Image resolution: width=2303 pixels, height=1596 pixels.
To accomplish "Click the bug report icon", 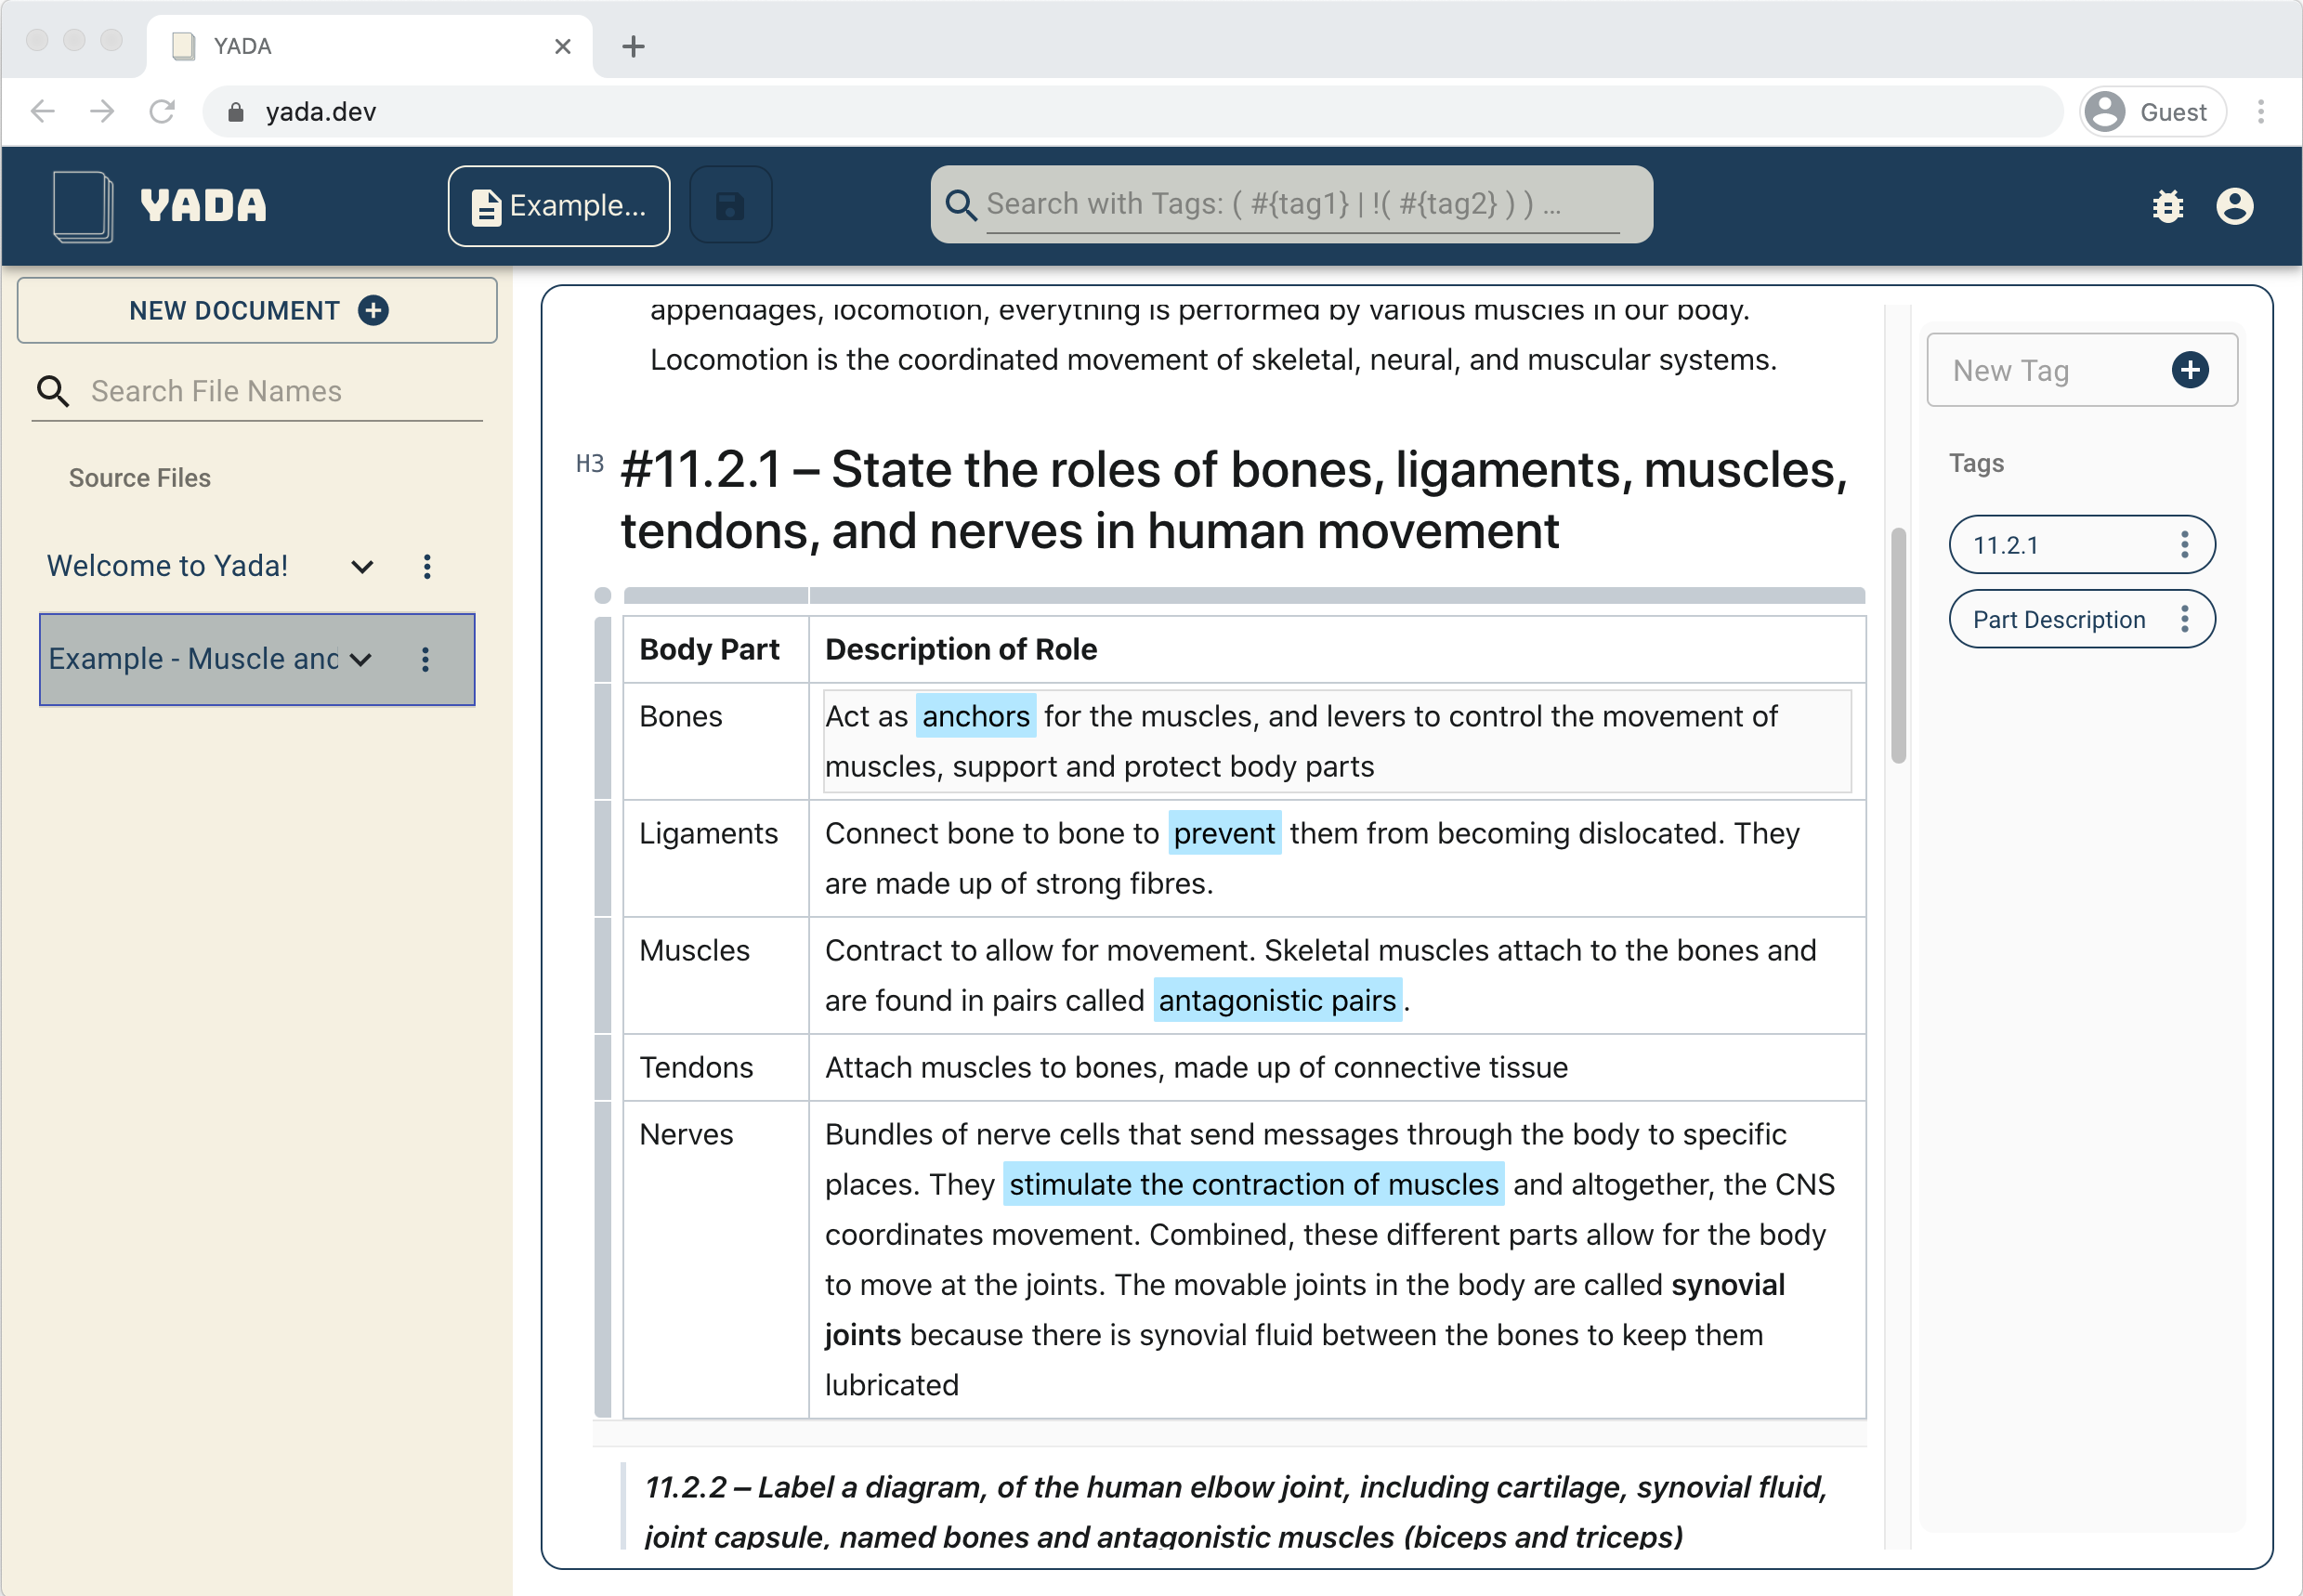I will click(x=2167, y=207).
